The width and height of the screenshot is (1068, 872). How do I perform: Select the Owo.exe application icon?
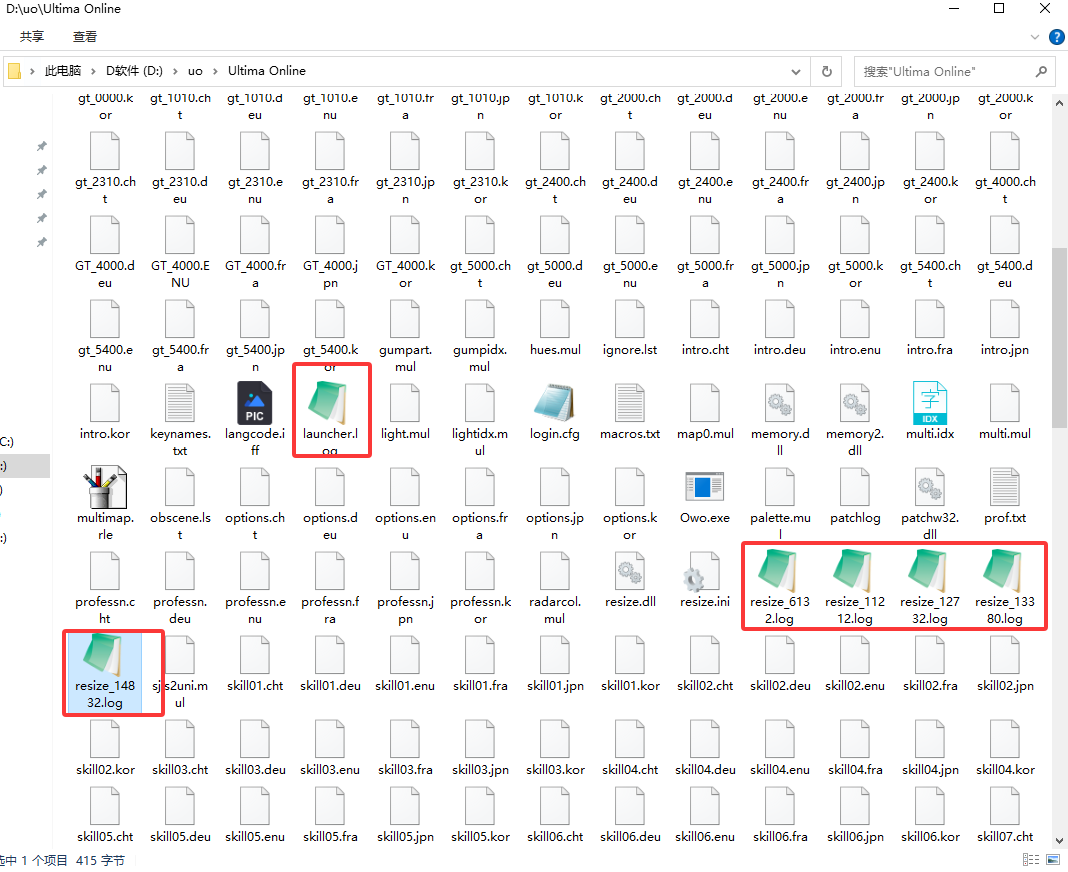point(704,486)
